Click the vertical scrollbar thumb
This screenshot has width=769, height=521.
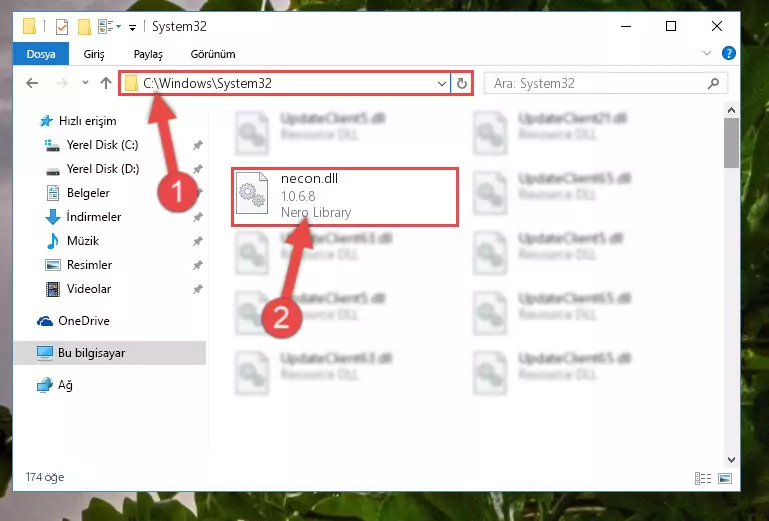click(731, 143)
